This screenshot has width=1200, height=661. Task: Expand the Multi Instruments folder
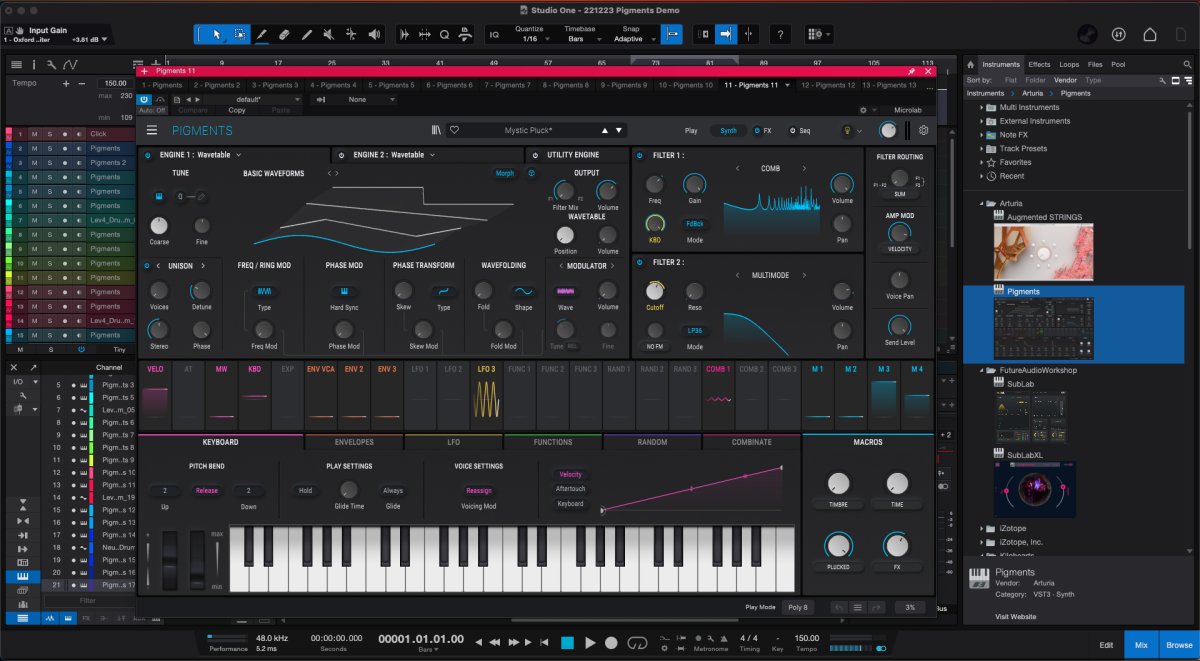[x=981, y=107]
